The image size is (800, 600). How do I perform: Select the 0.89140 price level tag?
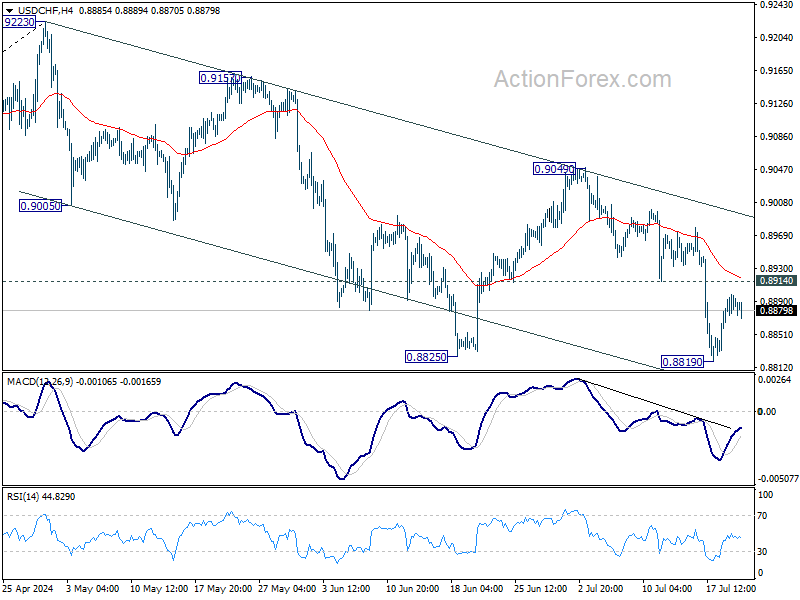pos(776,281)
